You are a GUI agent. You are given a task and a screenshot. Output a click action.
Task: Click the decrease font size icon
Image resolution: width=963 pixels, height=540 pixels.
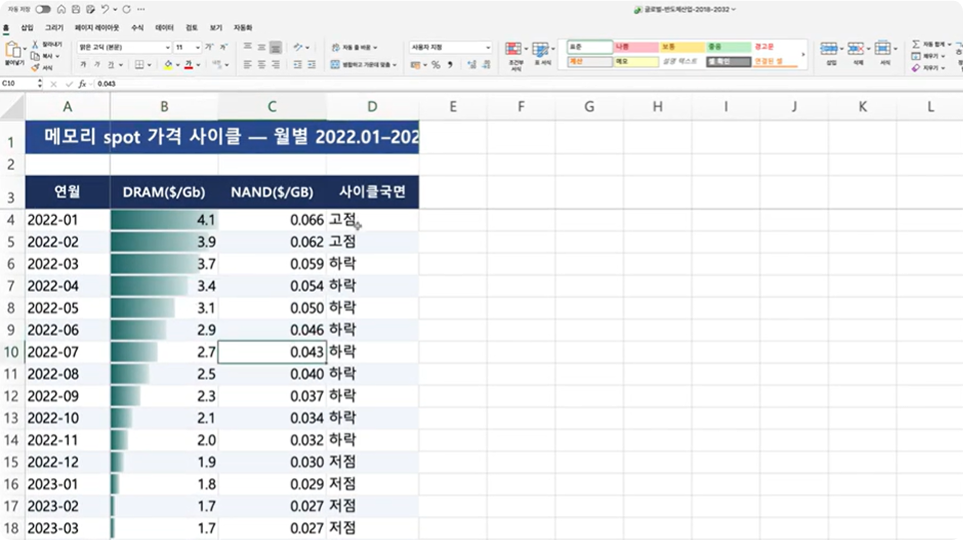point(224,47)
